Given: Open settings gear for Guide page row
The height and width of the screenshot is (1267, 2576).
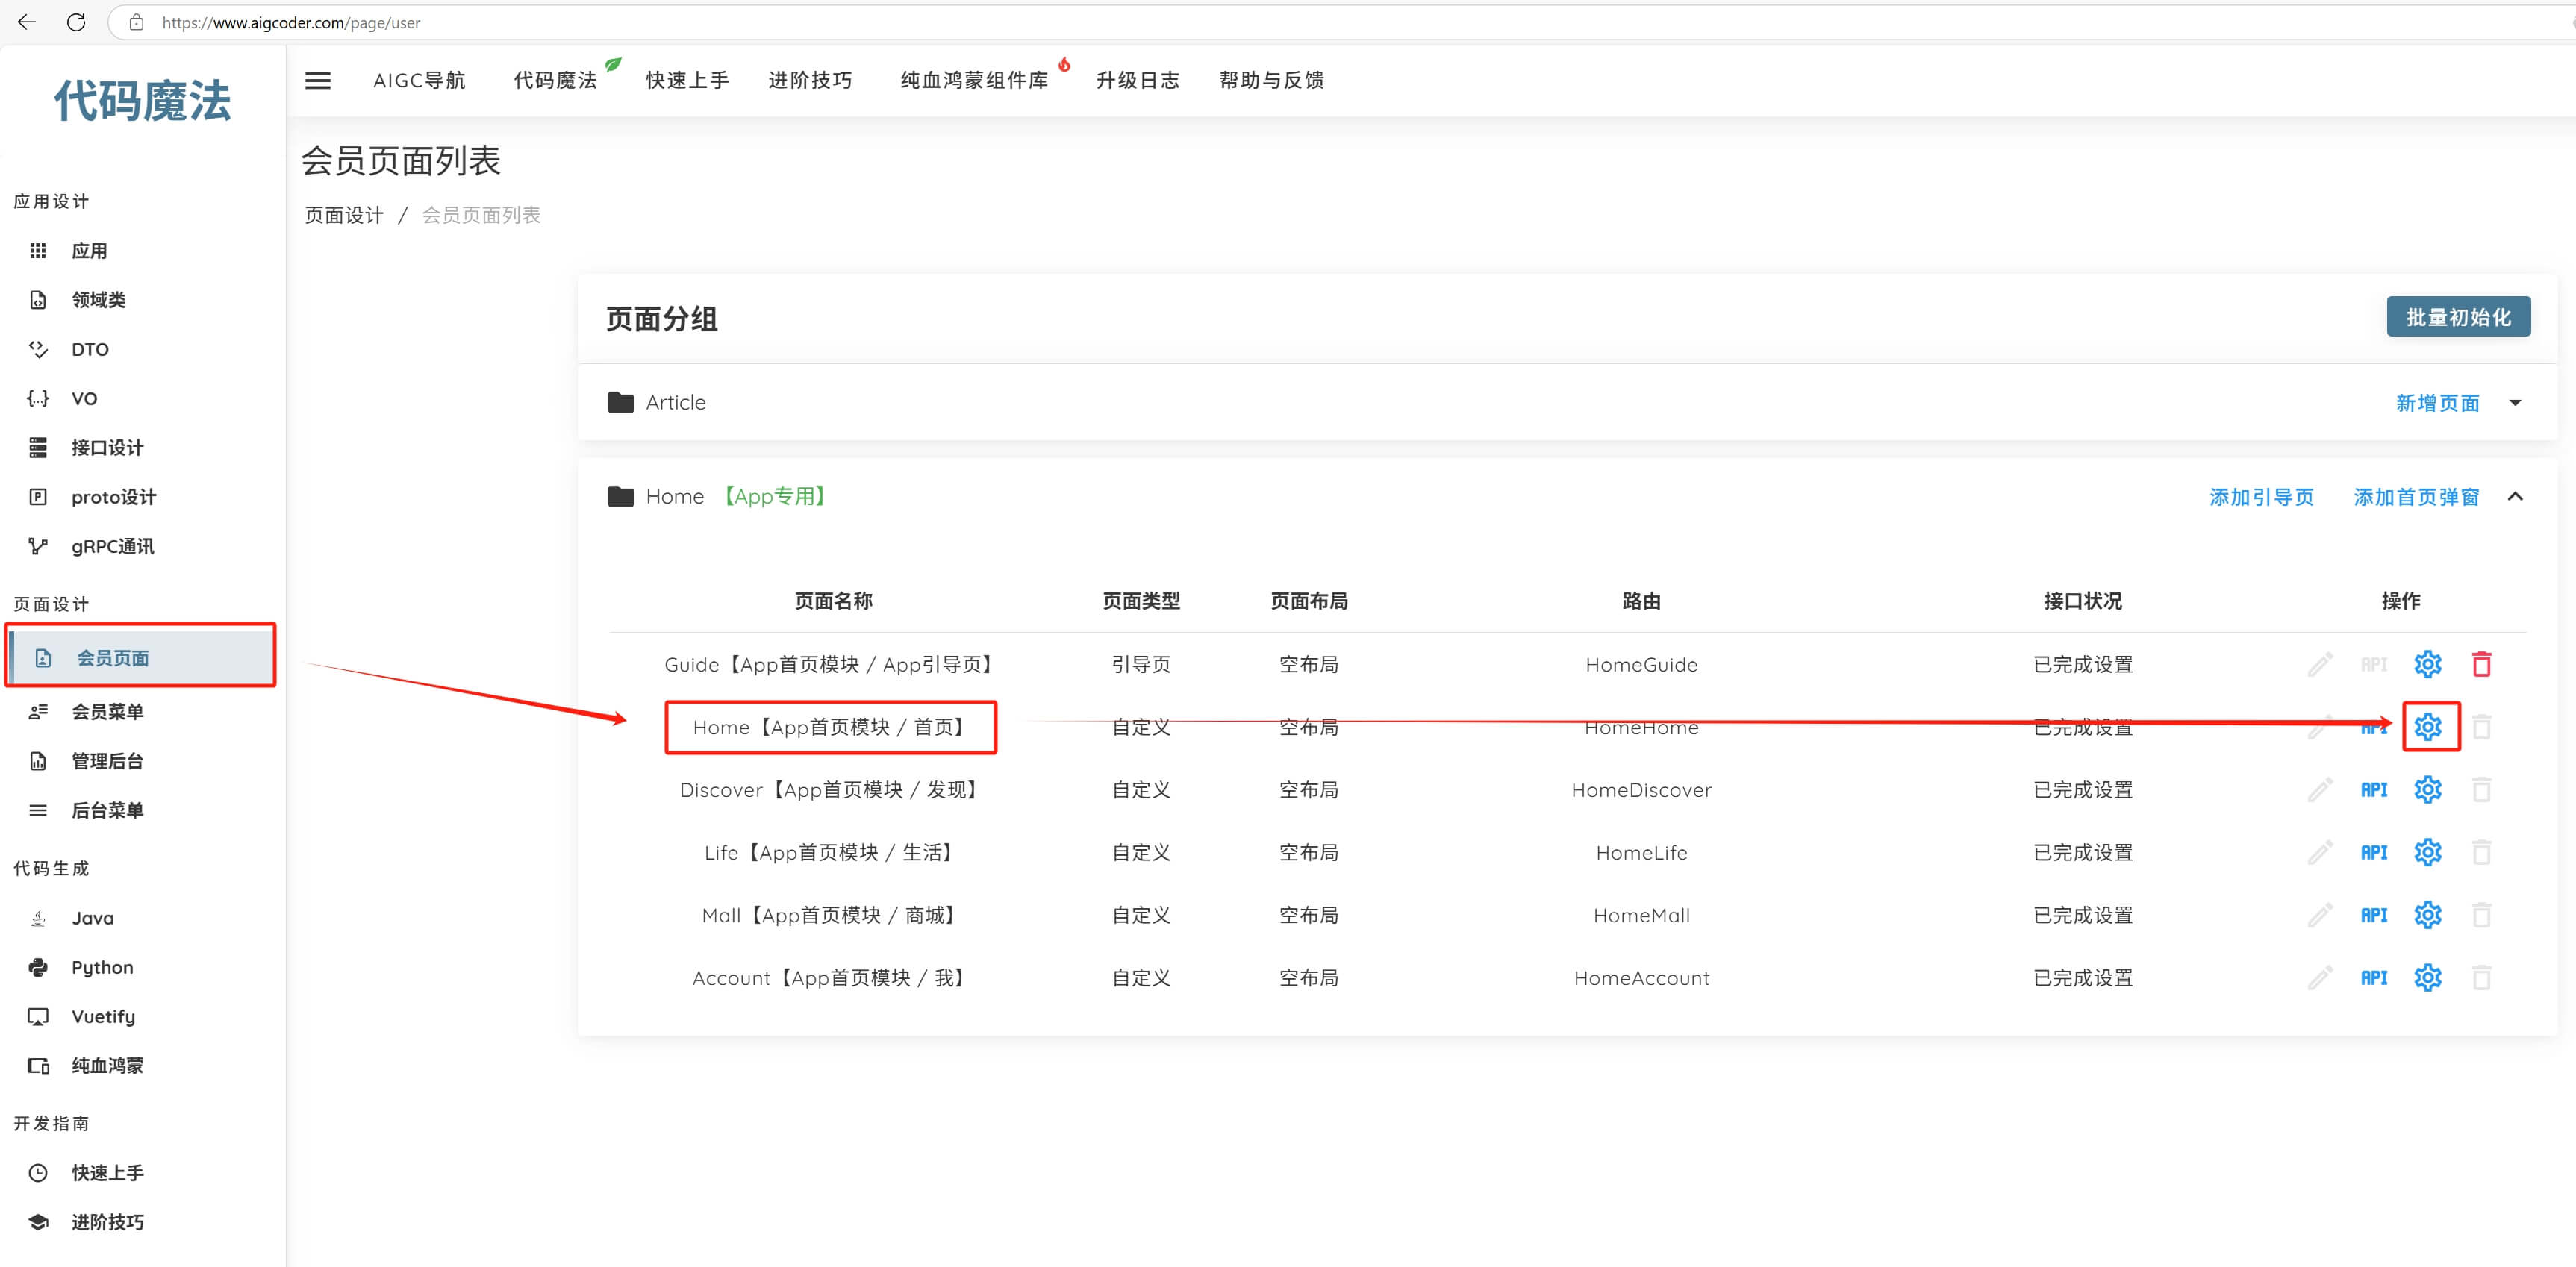Looking at the screenshot, I should (x=2427, y=664).
